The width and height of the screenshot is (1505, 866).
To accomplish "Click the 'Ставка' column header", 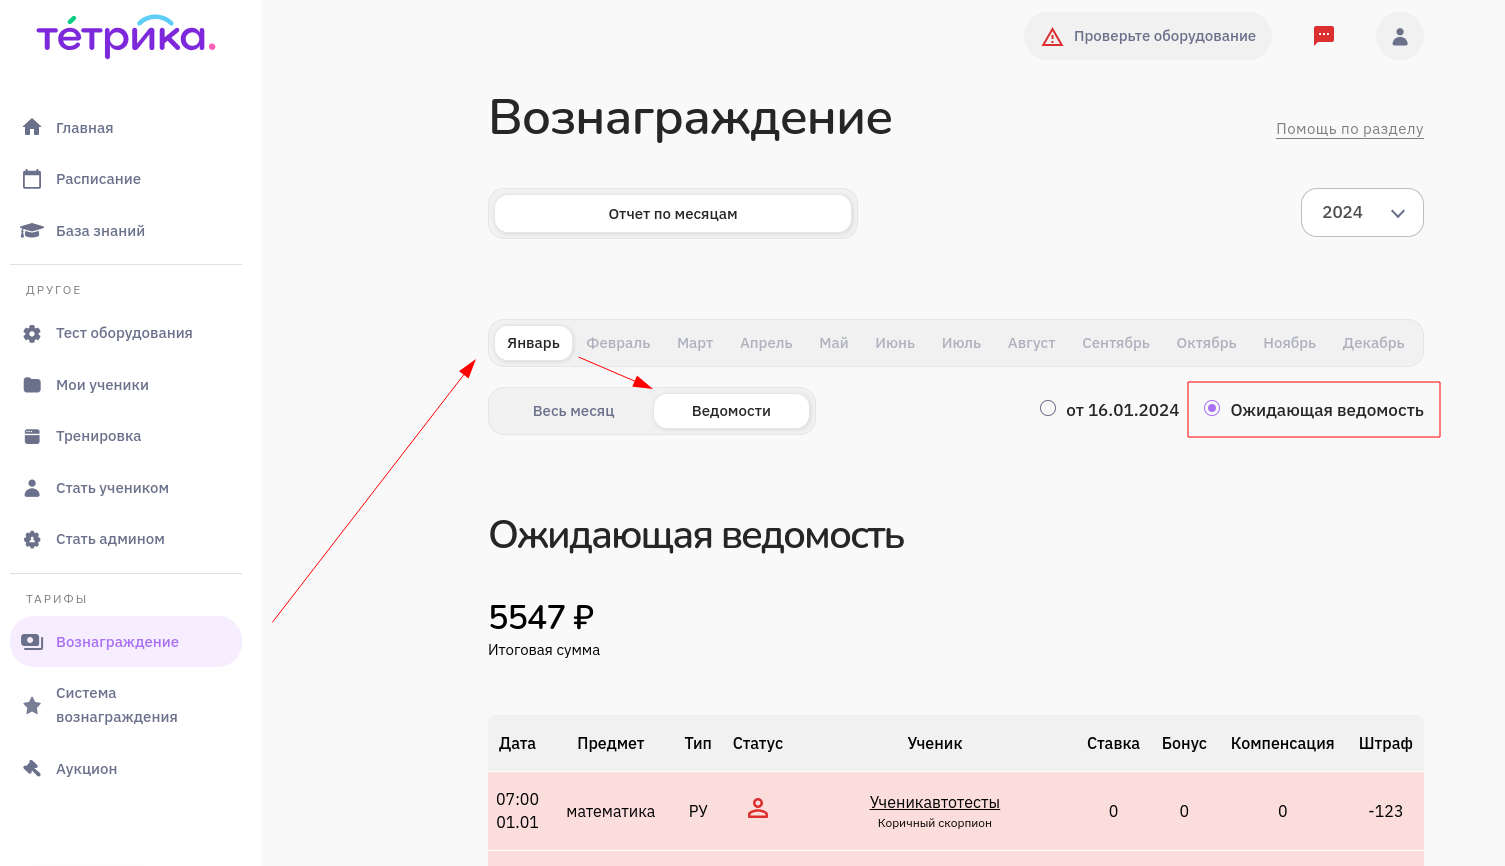I will (1113, 743).
